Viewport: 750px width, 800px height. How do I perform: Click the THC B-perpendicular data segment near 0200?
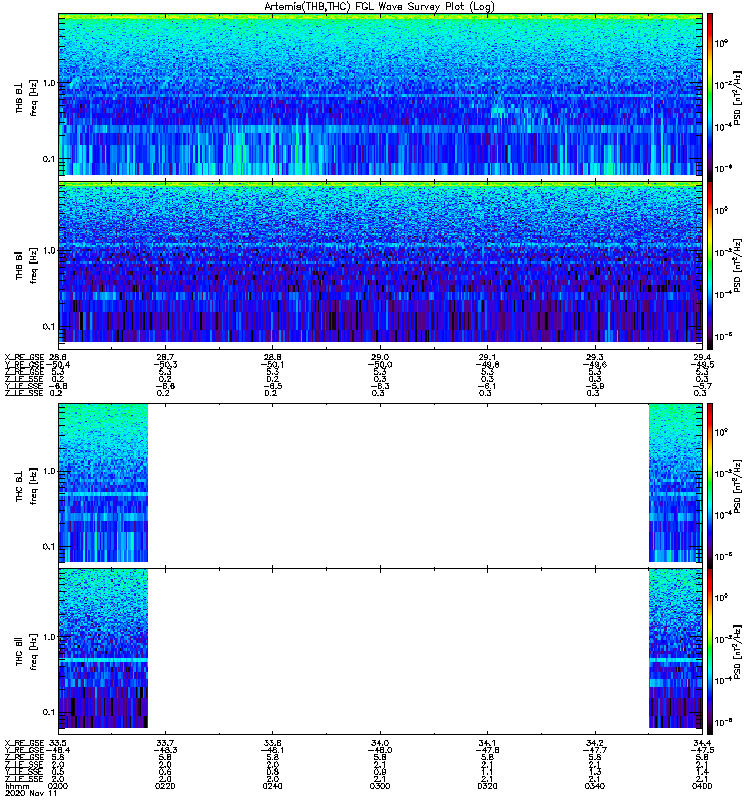pos(103,483)
